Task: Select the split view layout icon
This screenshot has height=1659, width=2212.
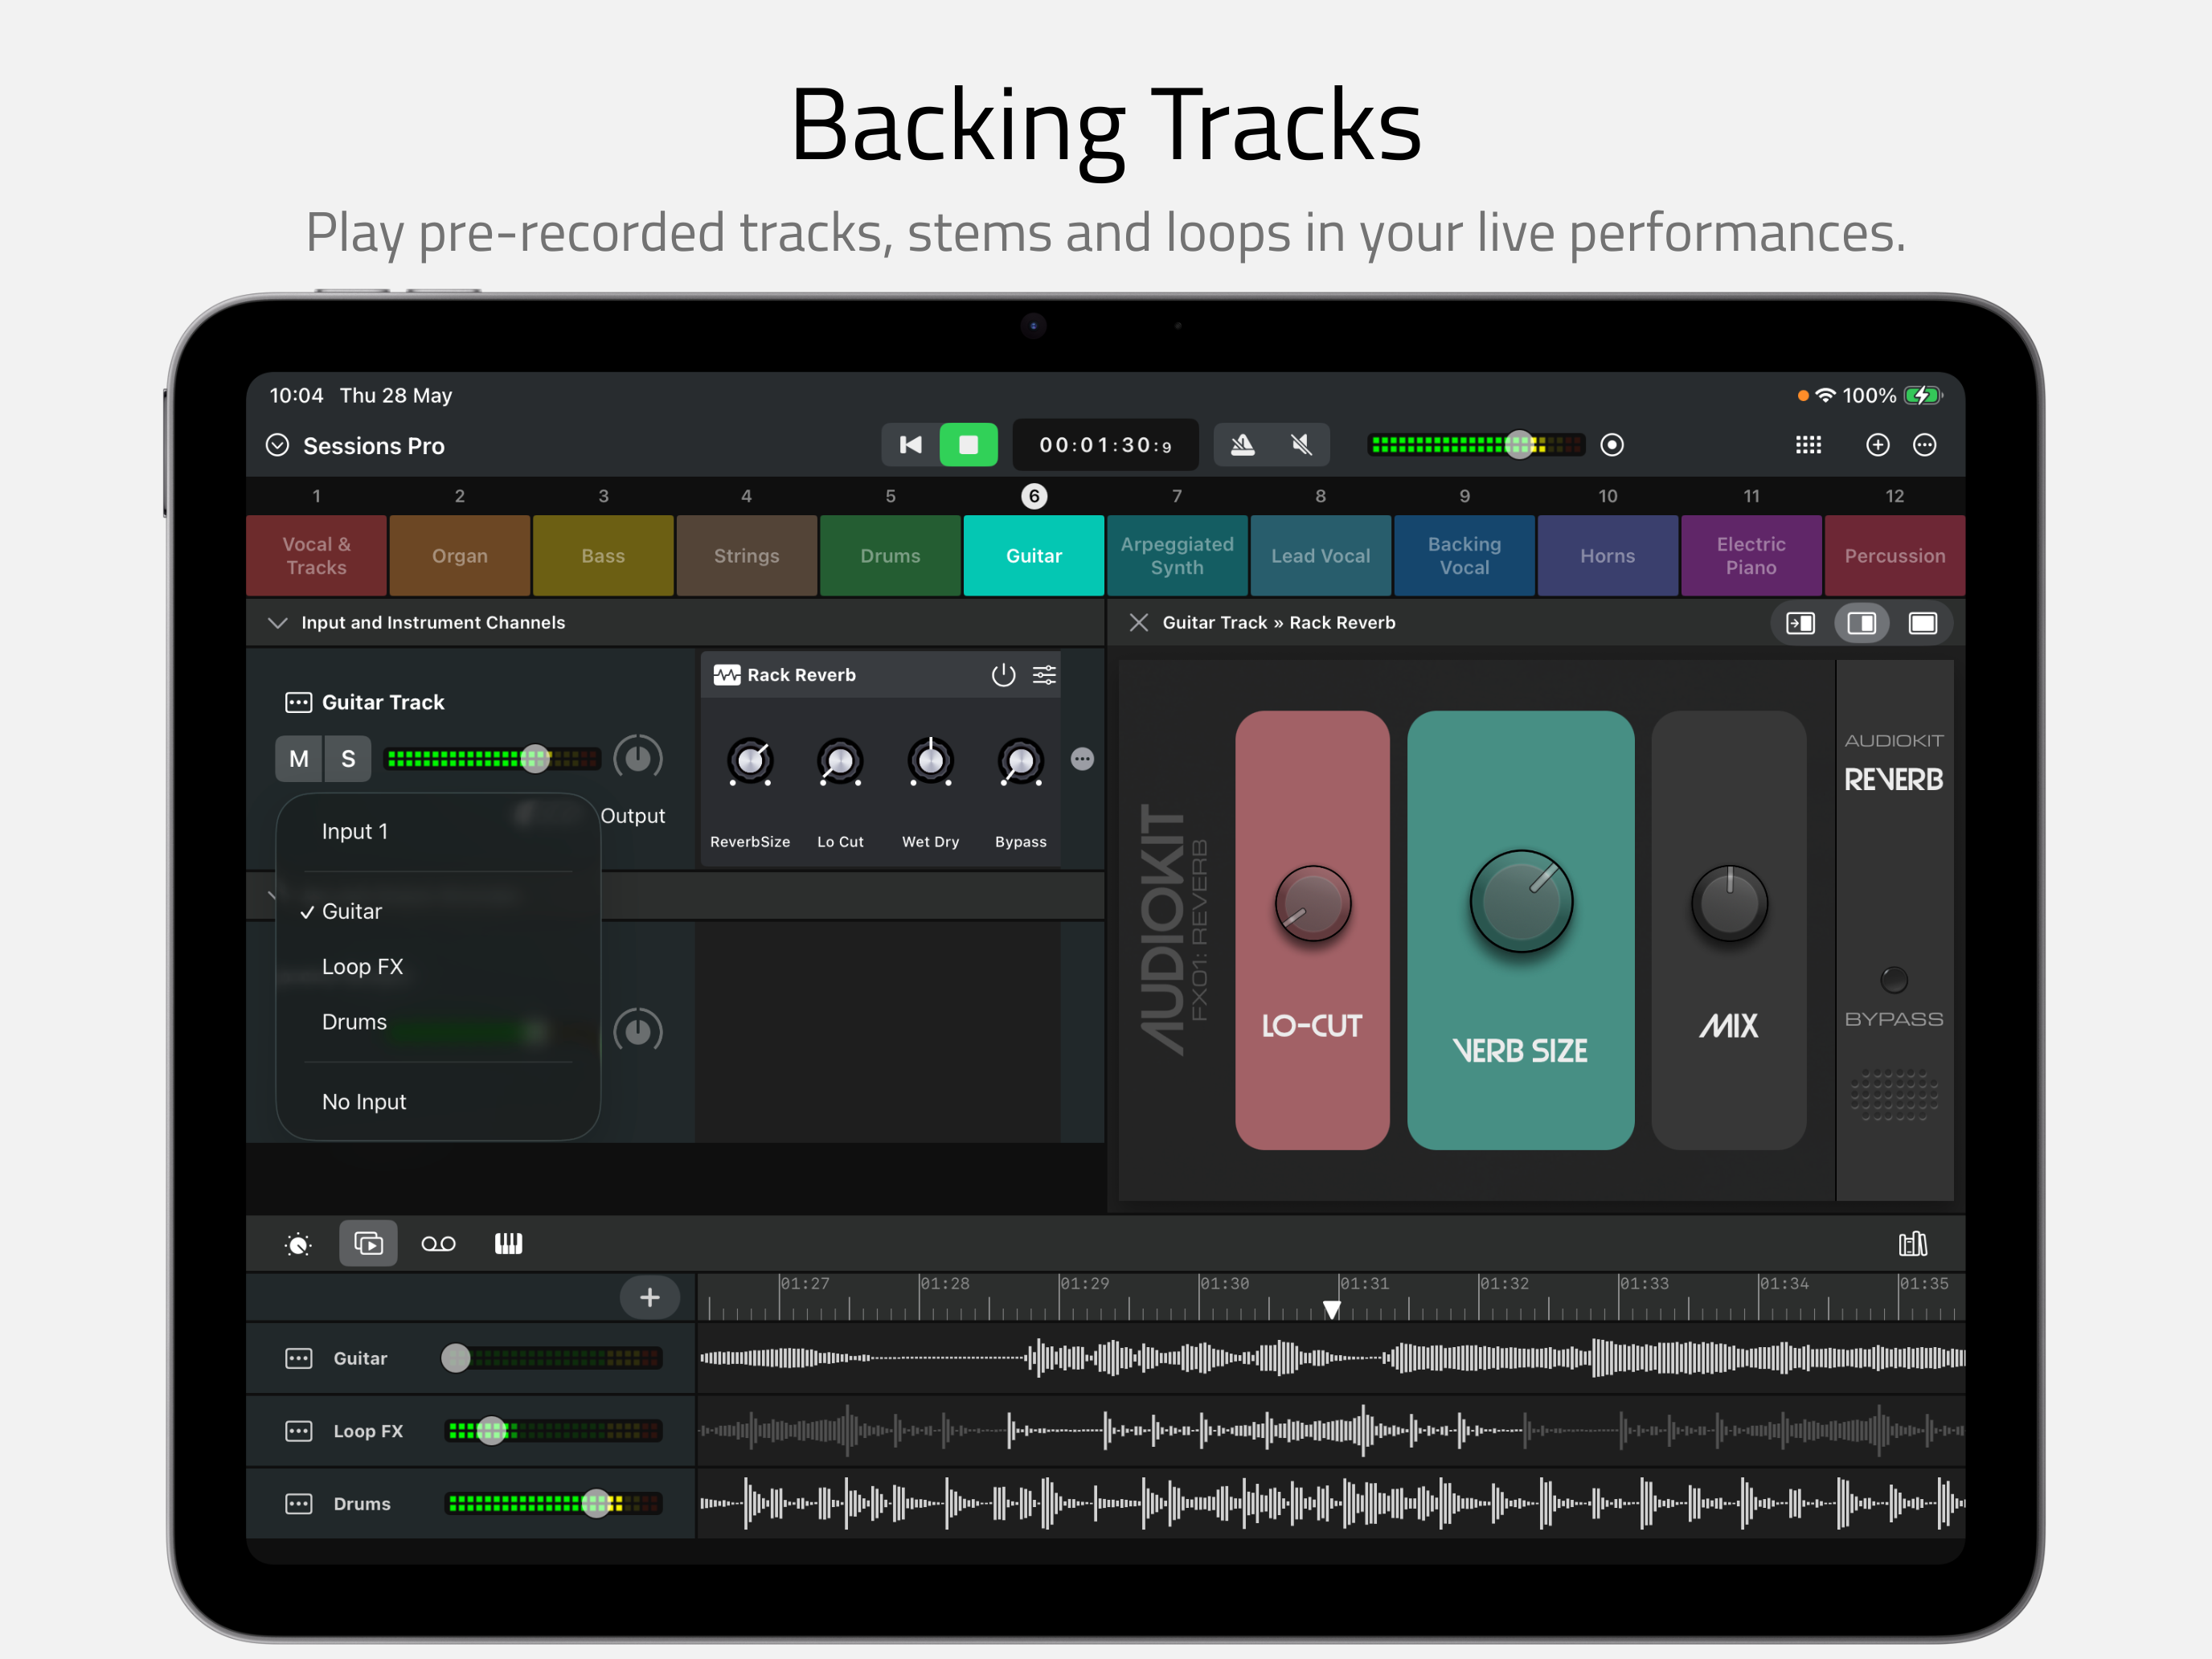Action: [x=1861, y=624]
